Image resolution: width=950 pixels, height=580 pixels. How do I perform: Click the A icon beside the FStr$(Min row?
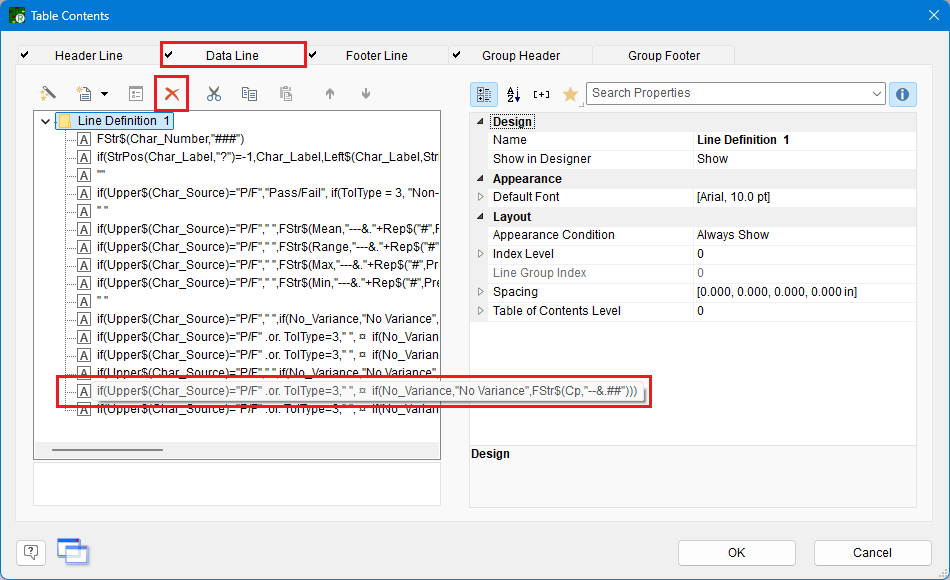[84, 283]
